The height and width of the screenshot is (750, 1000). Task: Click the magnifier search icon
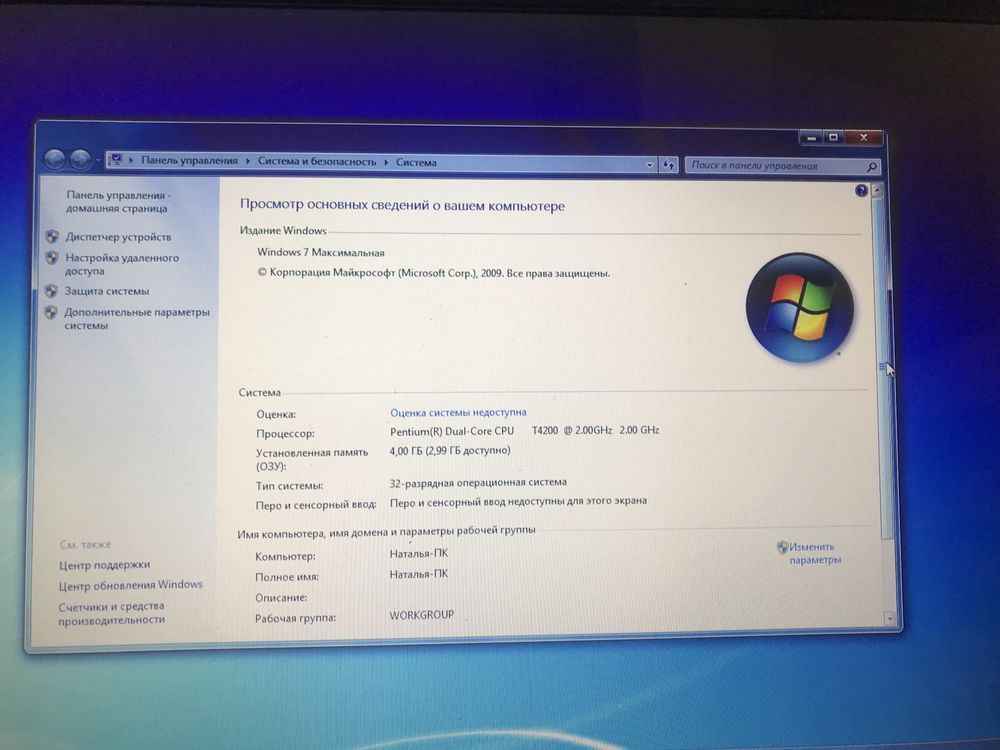coord(872,167)
